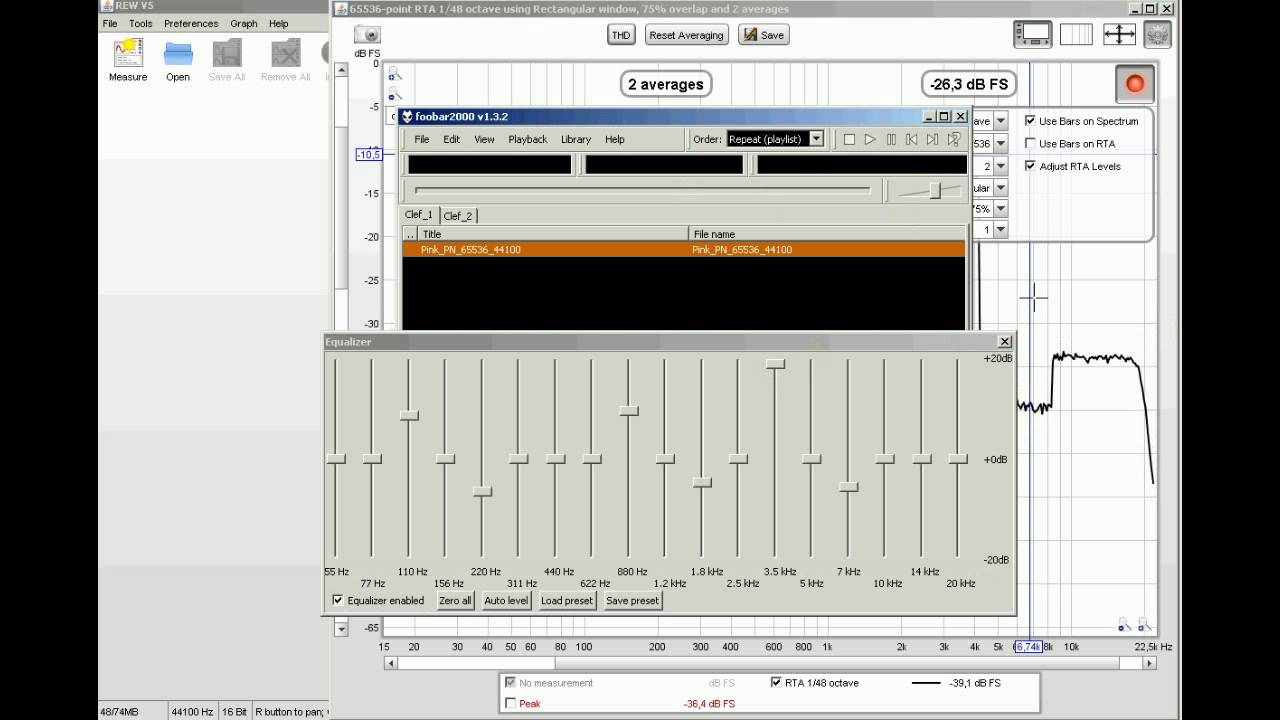The image size is (1280, 720).
Task: Click the THD button
Action: (x=621, y=35)
